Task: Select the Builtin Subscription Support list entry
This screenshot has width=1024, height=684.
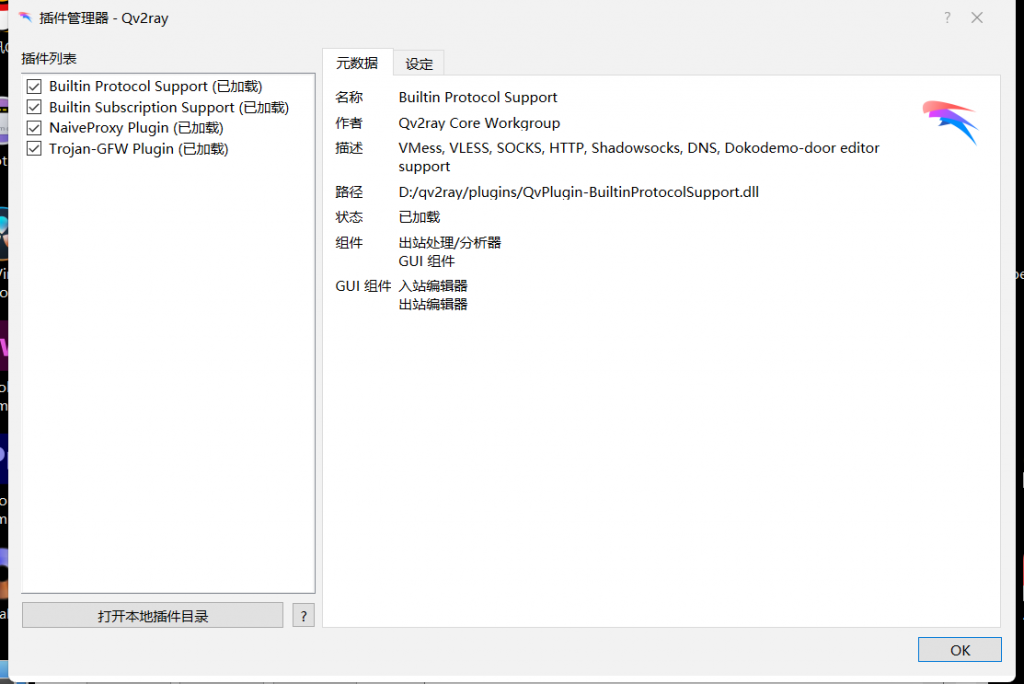Action: [x=168, y=108]
